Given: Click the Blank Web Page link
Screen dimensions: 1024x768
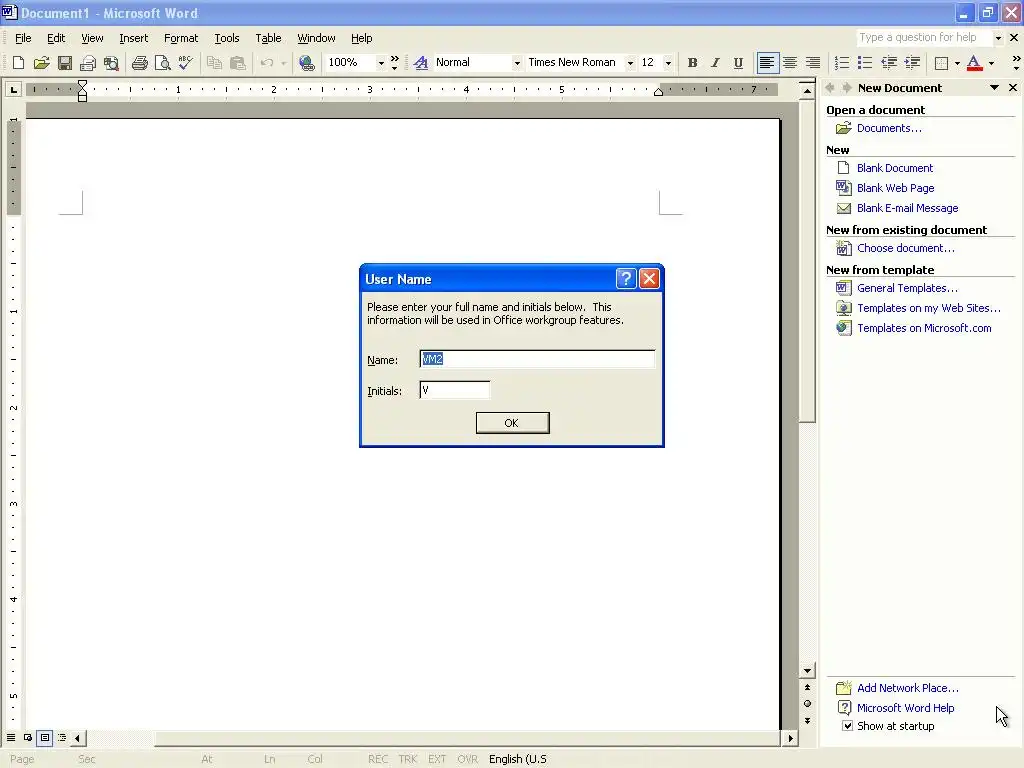Looking at the screenshot, I should tap(895, 188).
